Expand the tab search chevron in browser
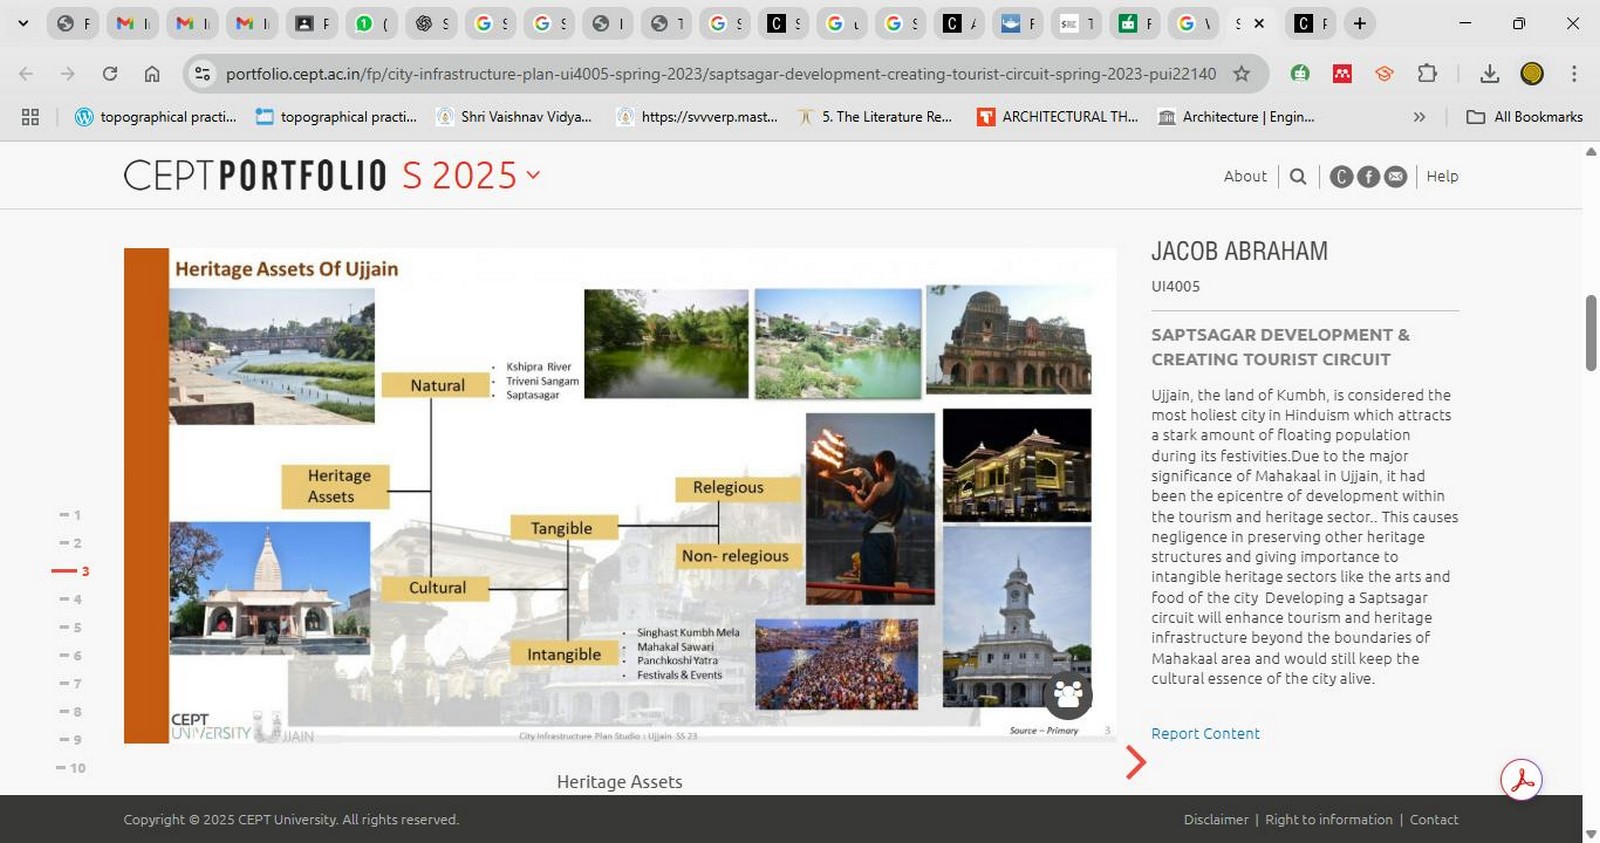1600x843 pixels. (x=23, y=23)
